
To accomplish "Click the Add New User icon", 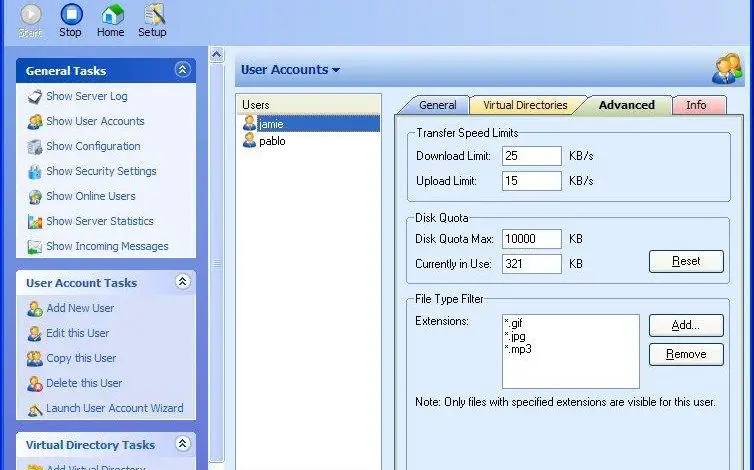I will coord(35,308).
